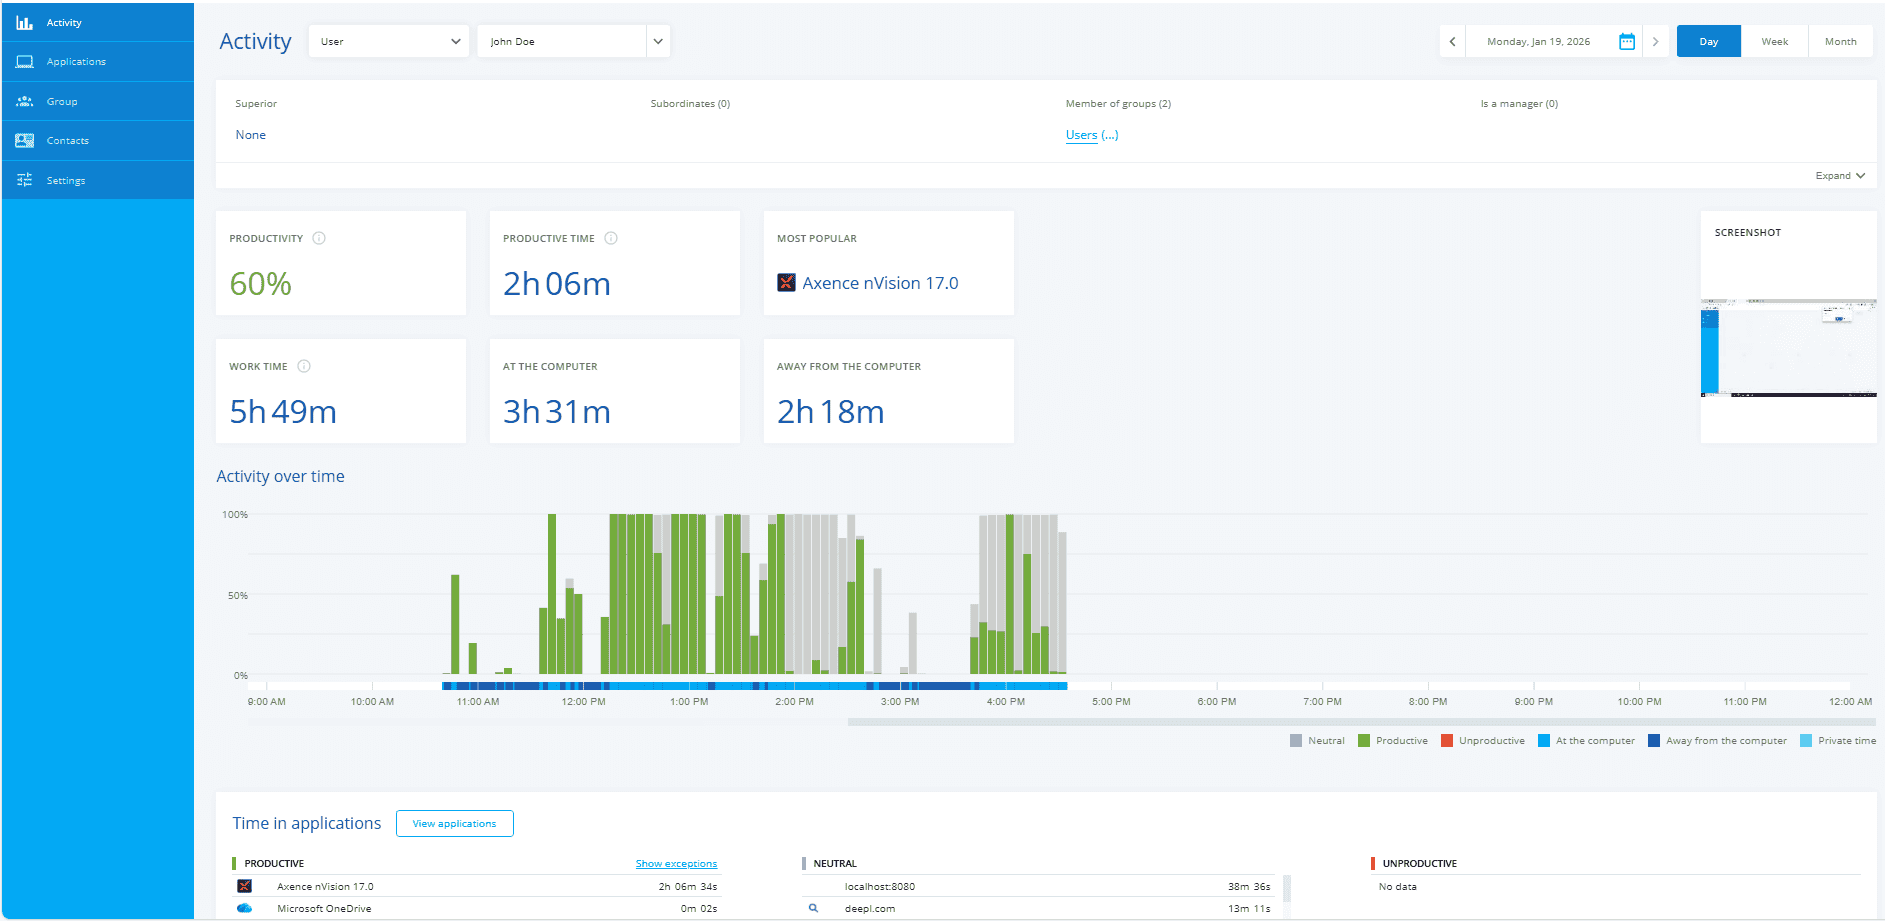Click the Productivity info icon
The width and height of the screenshot is (1885, 921).
coord(319,238)
